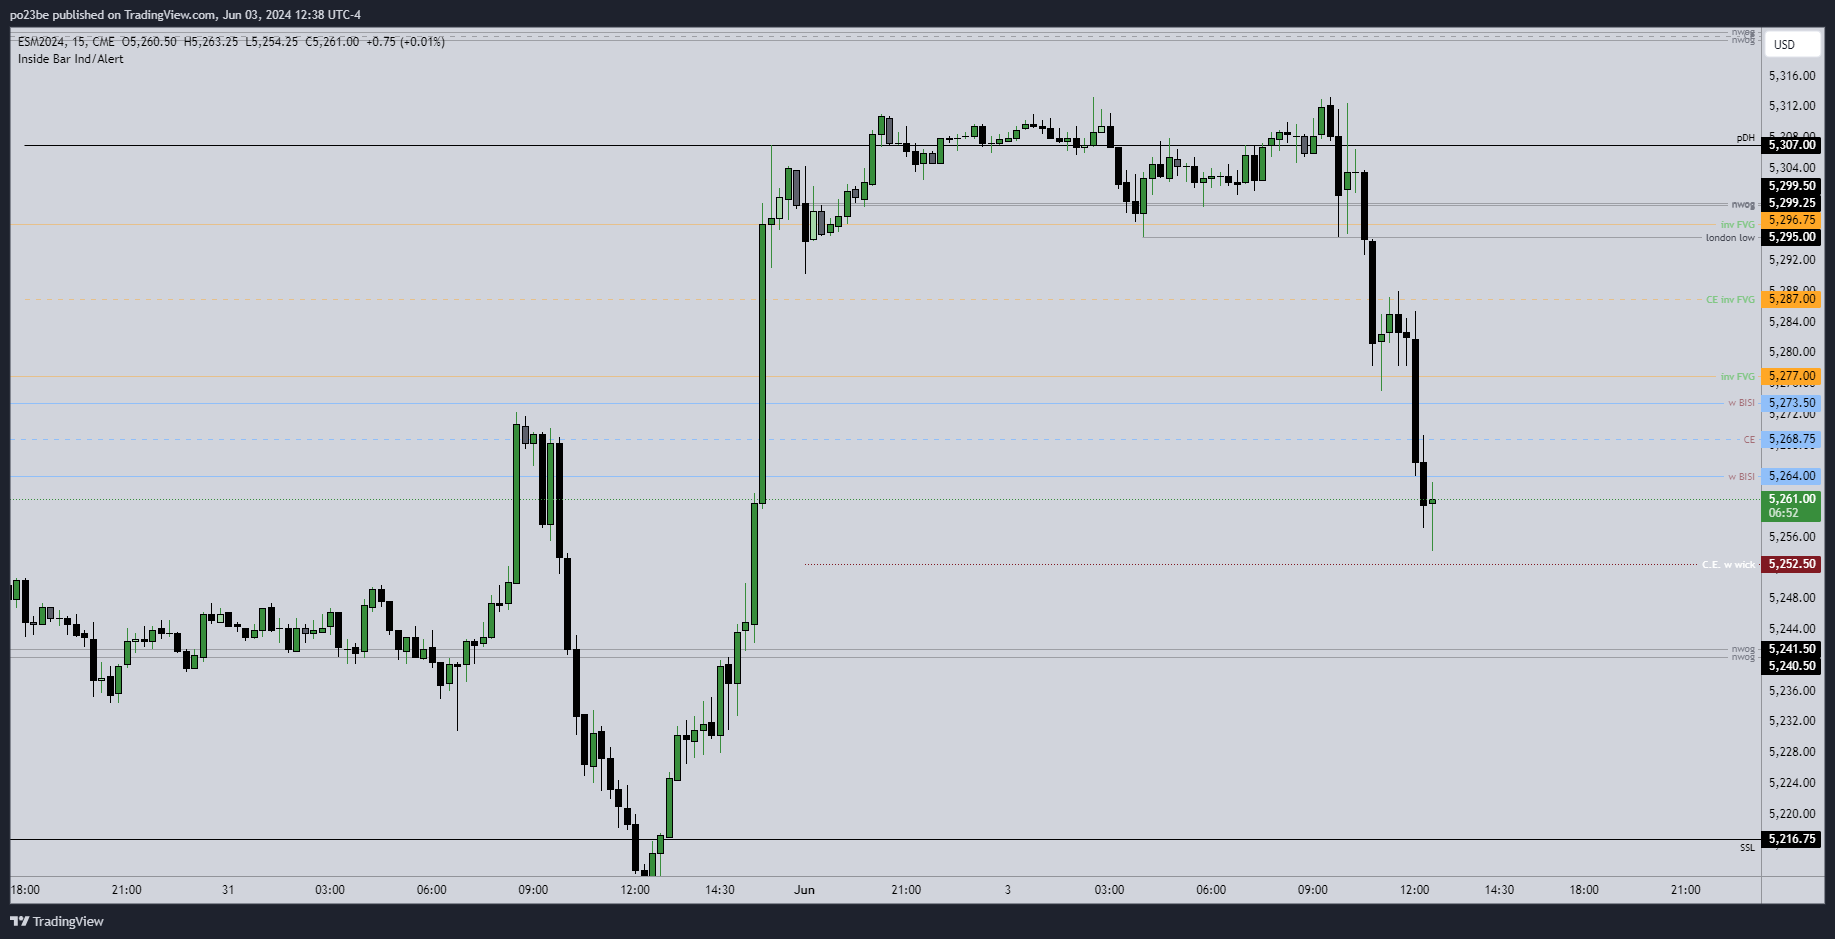Click the blue 5,268.75 price label

point(1791,439)
